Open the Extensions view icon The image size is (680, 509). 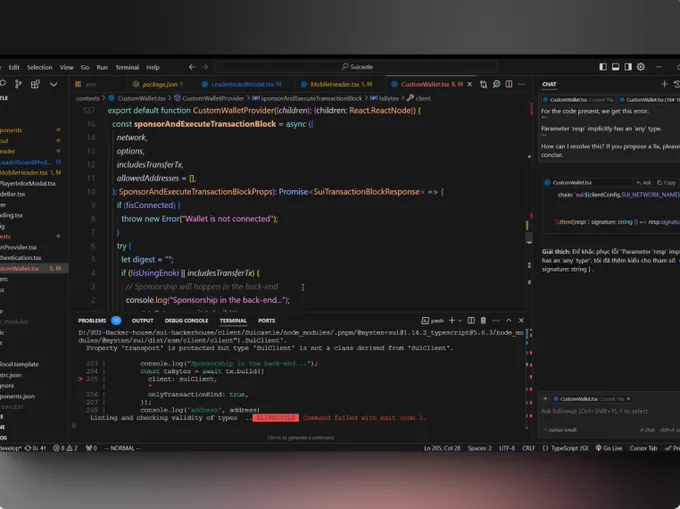[x=35, y=84]
